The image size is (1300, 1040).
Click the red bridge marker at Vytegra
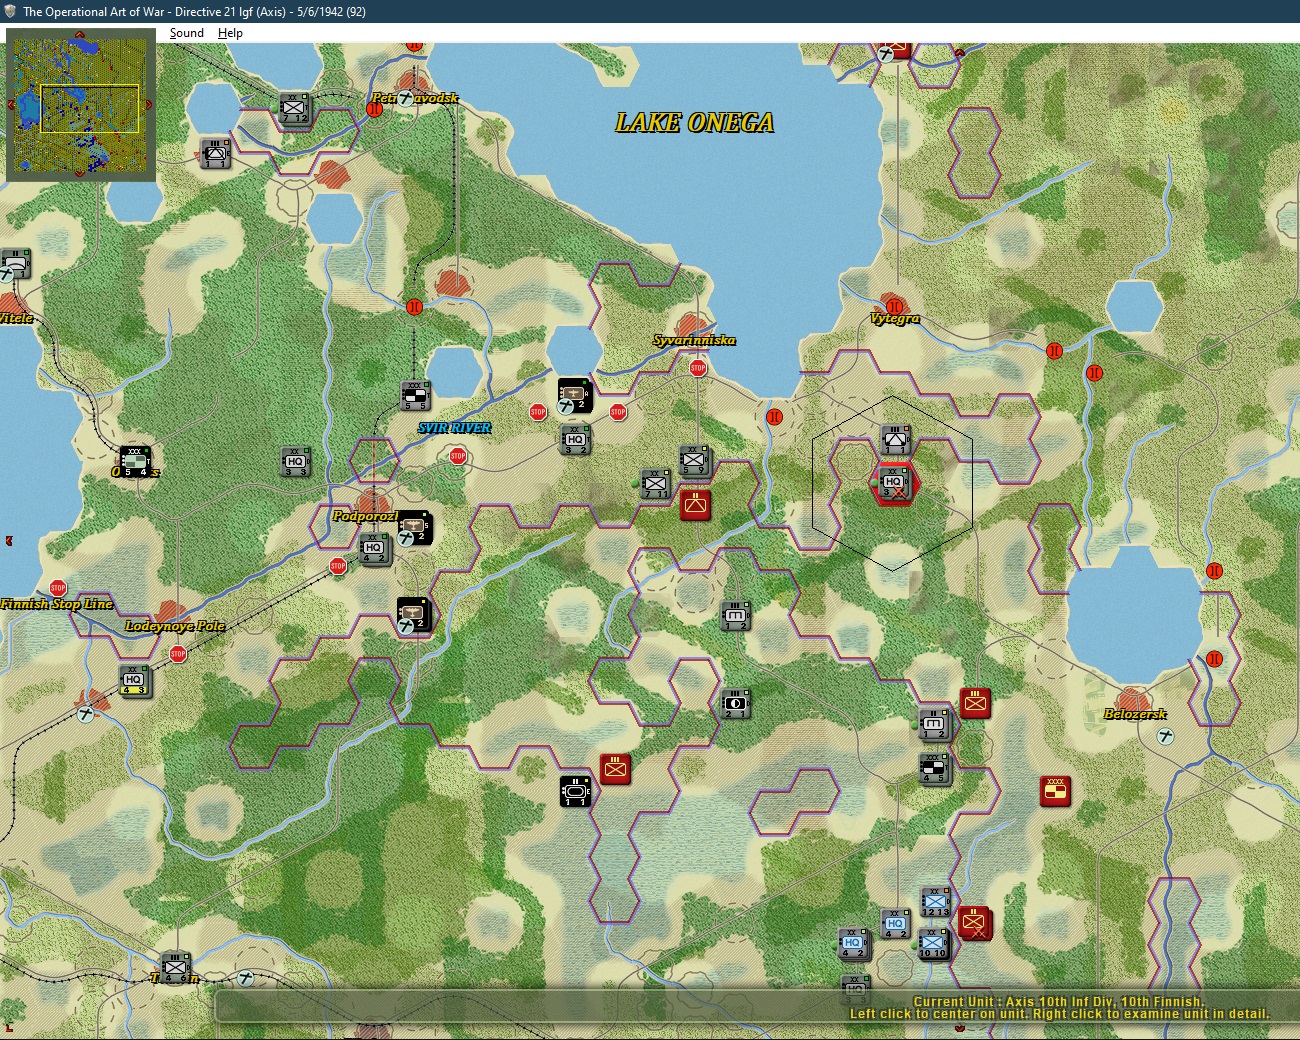894,306
